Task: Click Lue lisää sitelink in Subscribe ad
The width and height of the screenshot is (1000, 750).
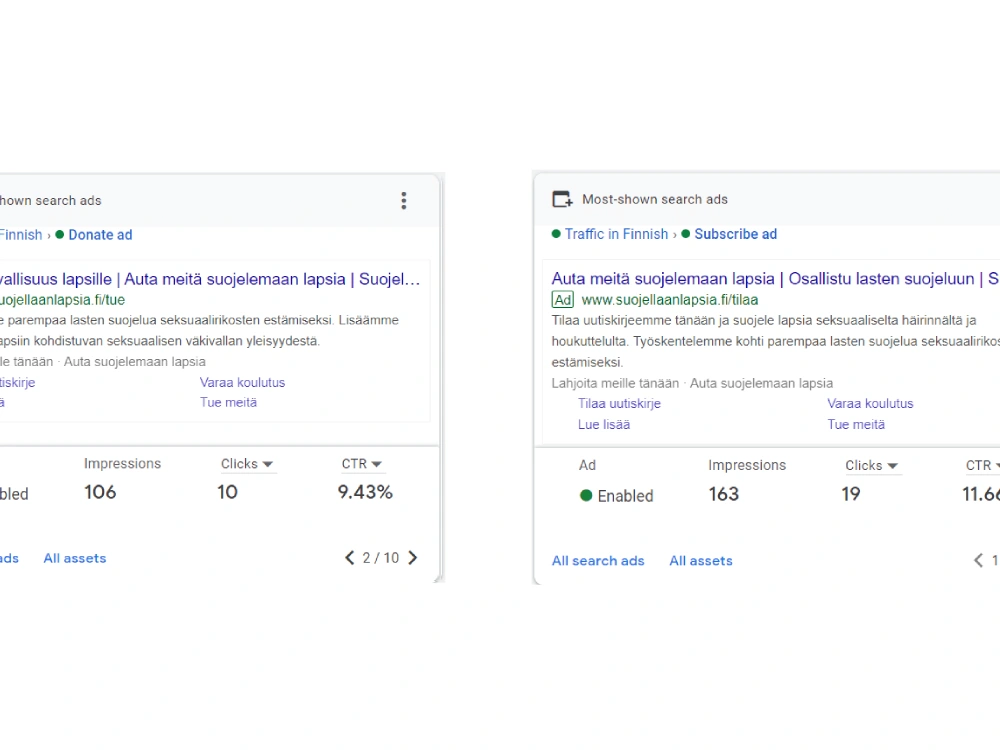Action: [x=604, y=424]
